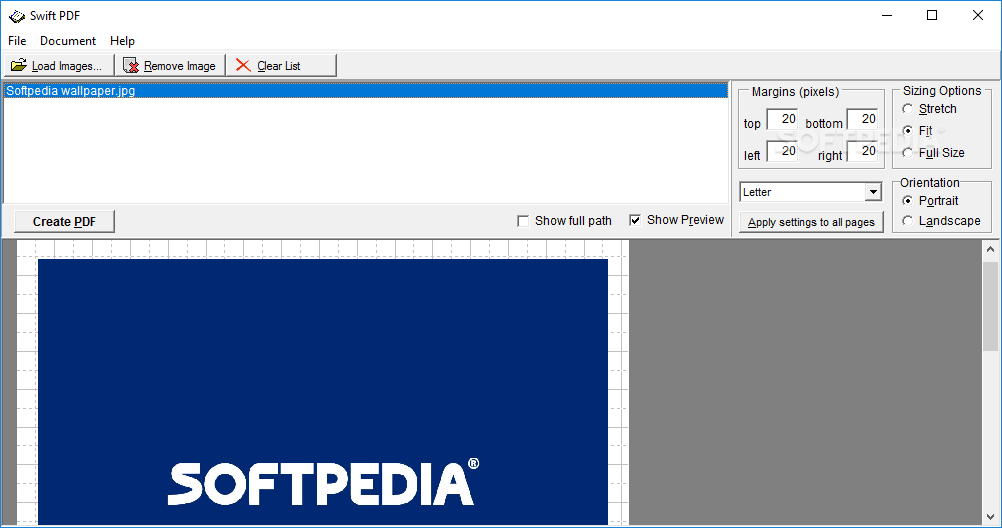Click the left margin input field
The image size is (1002, 528).
click(x=782, y=151)
